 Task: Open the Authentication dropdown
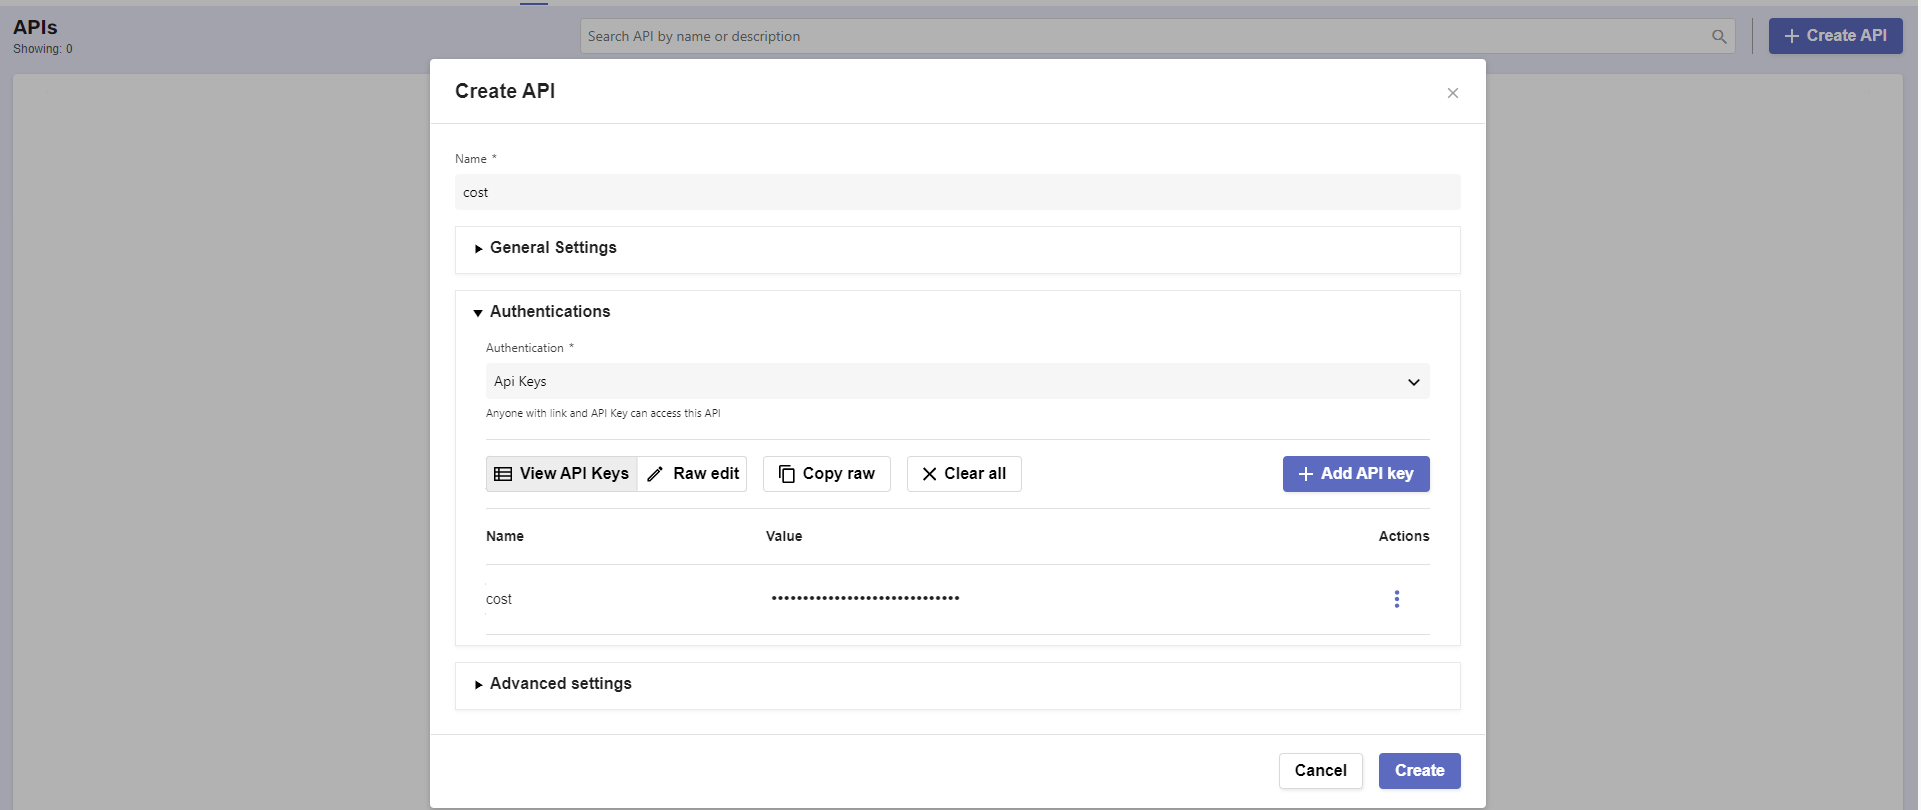pos(957,381)
